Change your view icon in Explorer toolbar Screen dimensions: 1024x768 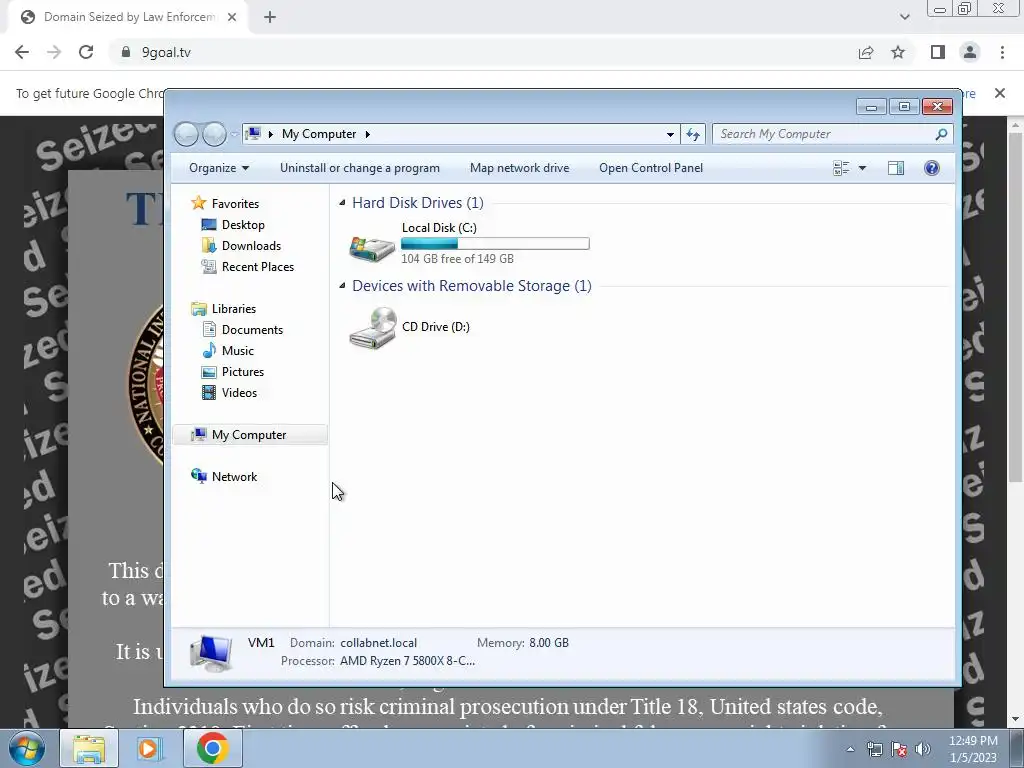pos(841,168)
